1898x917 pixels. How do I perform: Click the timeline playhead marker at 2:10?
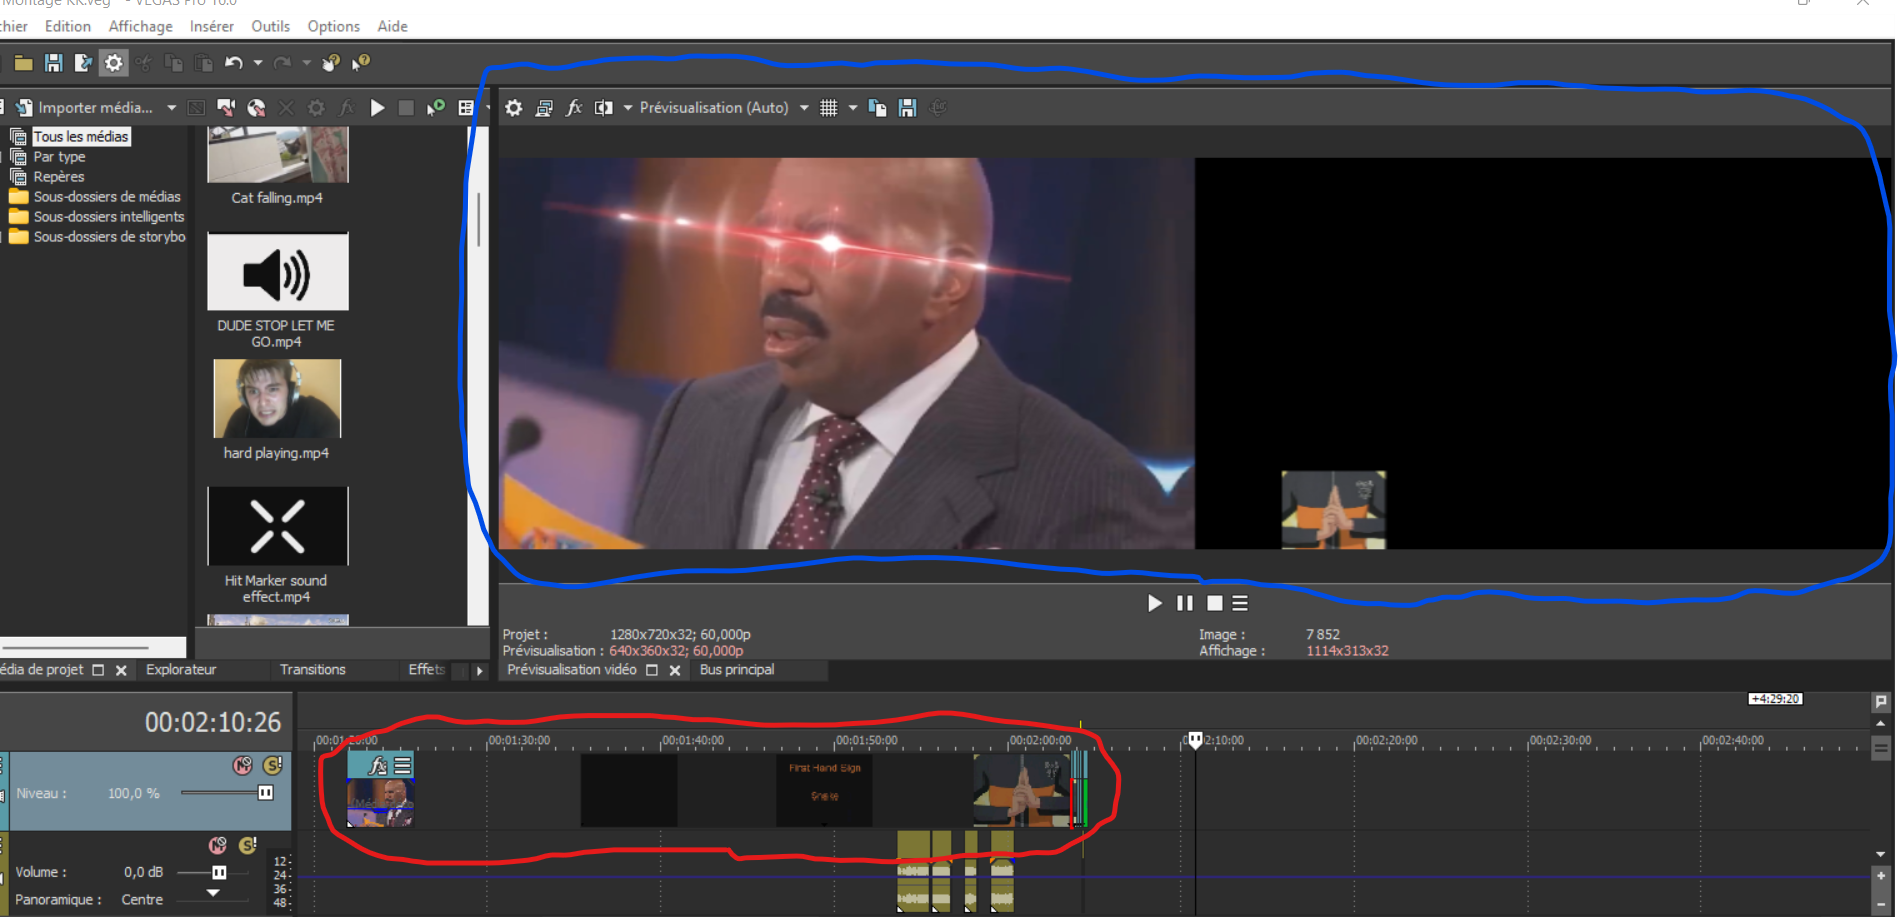[1195, 740]
